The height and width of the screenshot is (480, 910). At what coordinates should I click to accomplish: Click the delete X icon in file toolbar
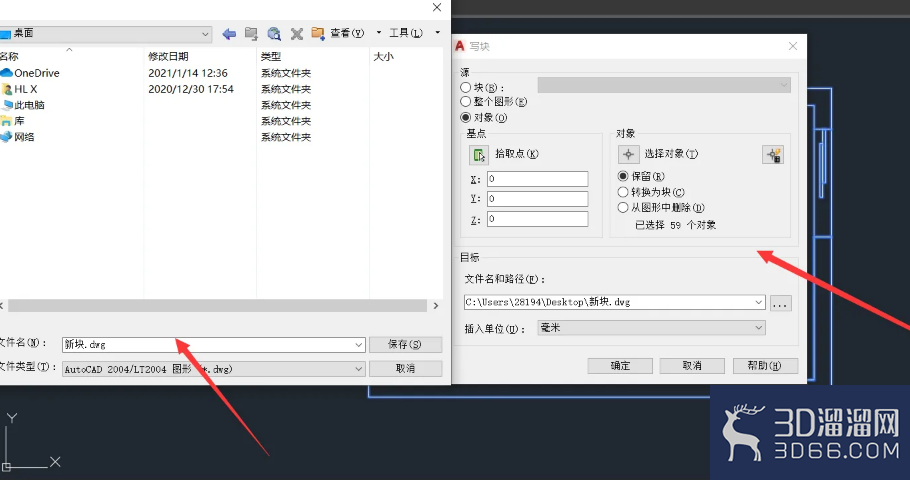click(297, 34)
